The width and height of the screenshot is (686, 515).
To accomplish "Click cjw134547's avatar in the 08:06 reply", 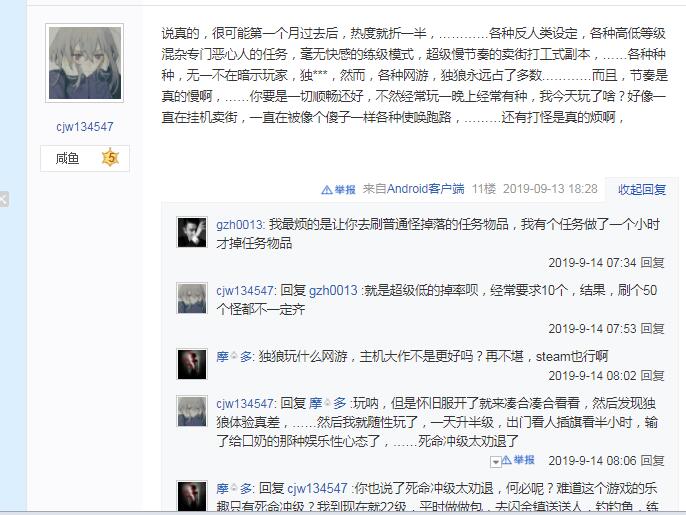I will click(192, 411).
